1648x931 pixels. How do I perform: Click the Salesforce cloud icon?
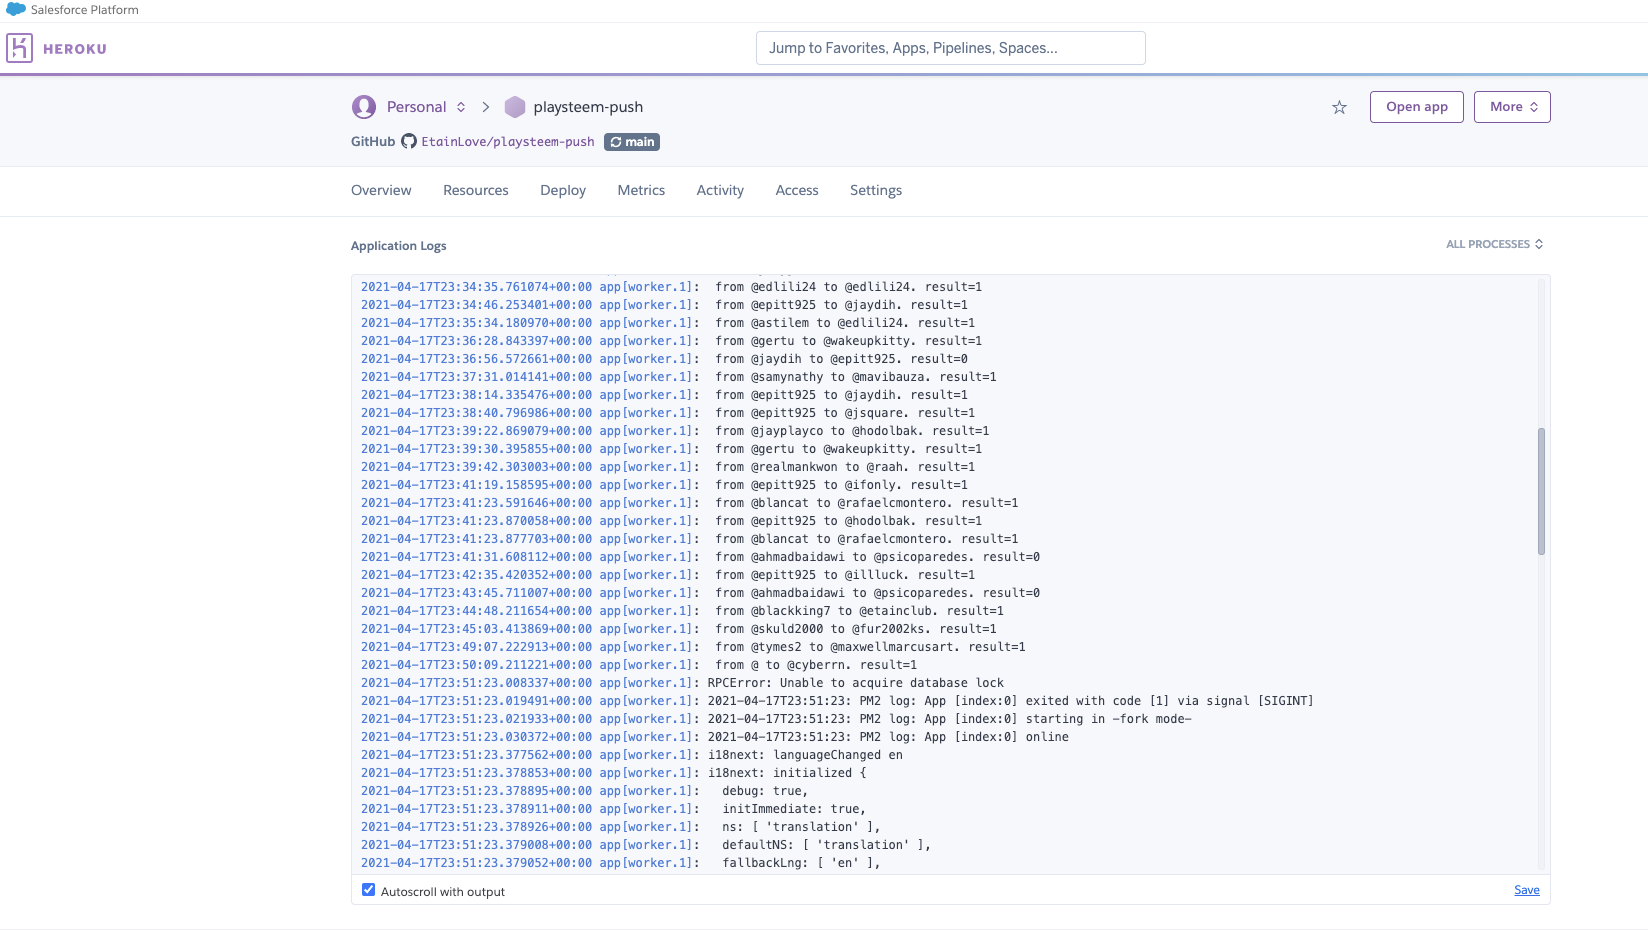(16, 9)
